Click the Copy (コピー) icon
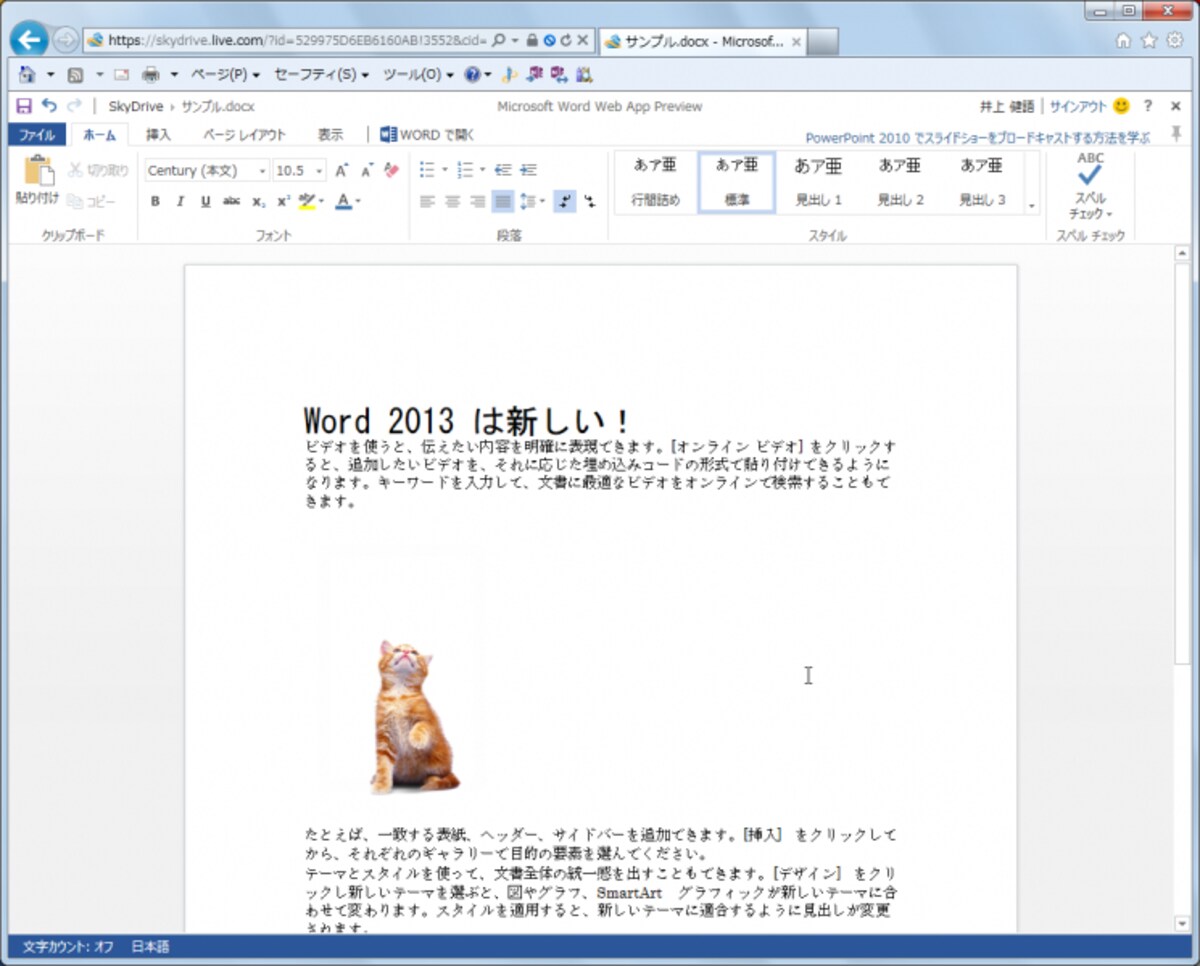Image resolution: width=1200 pixels, height=966 pixels. pos(75,201)
